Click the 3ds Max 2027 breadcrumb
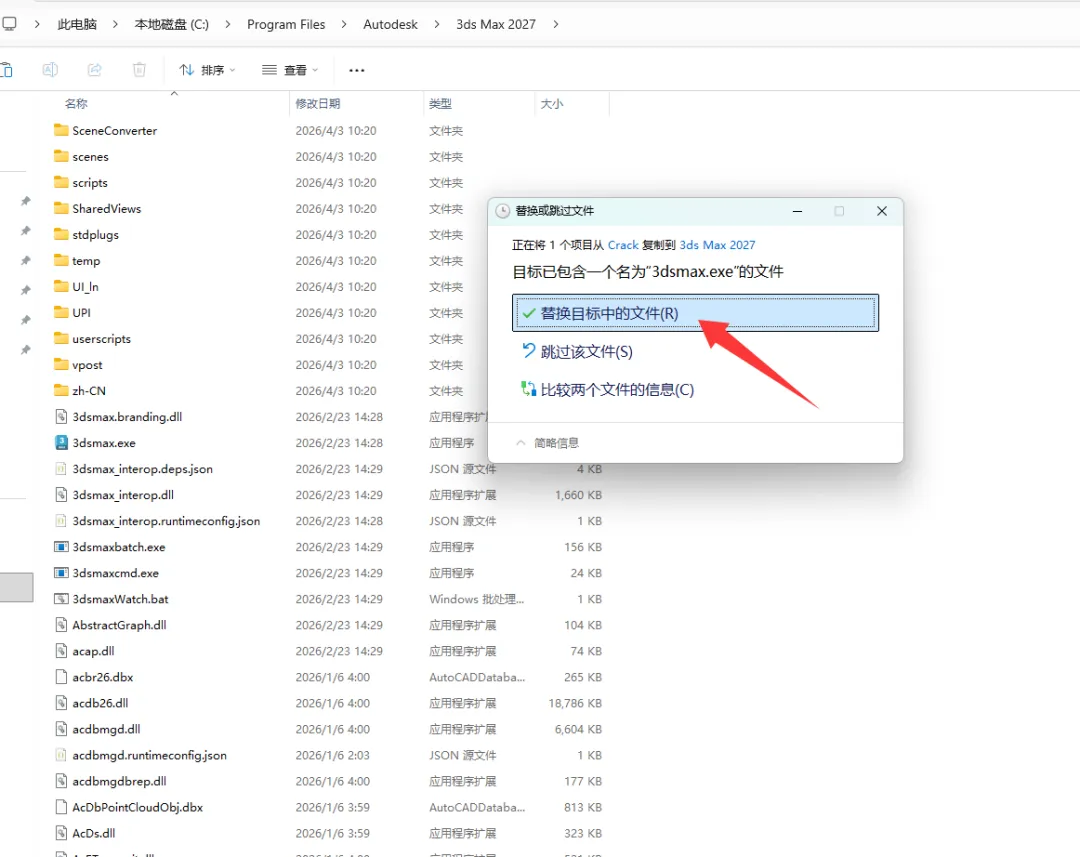Image resolution: width=1080 pixels, height=857 pixels. 496,24
